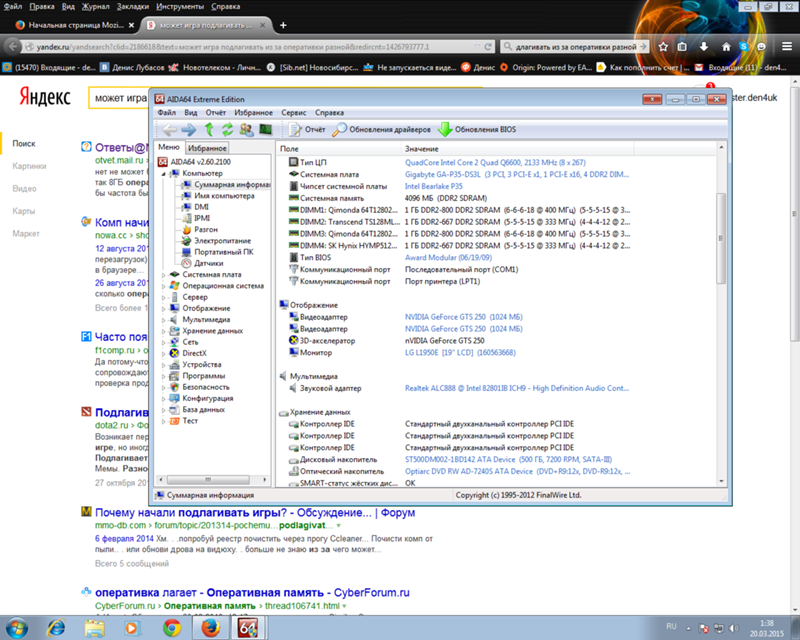Click the Отчёт toolbar button
Image resolution: width=800 pixels, height=640 pixels.
click(307, 130)
